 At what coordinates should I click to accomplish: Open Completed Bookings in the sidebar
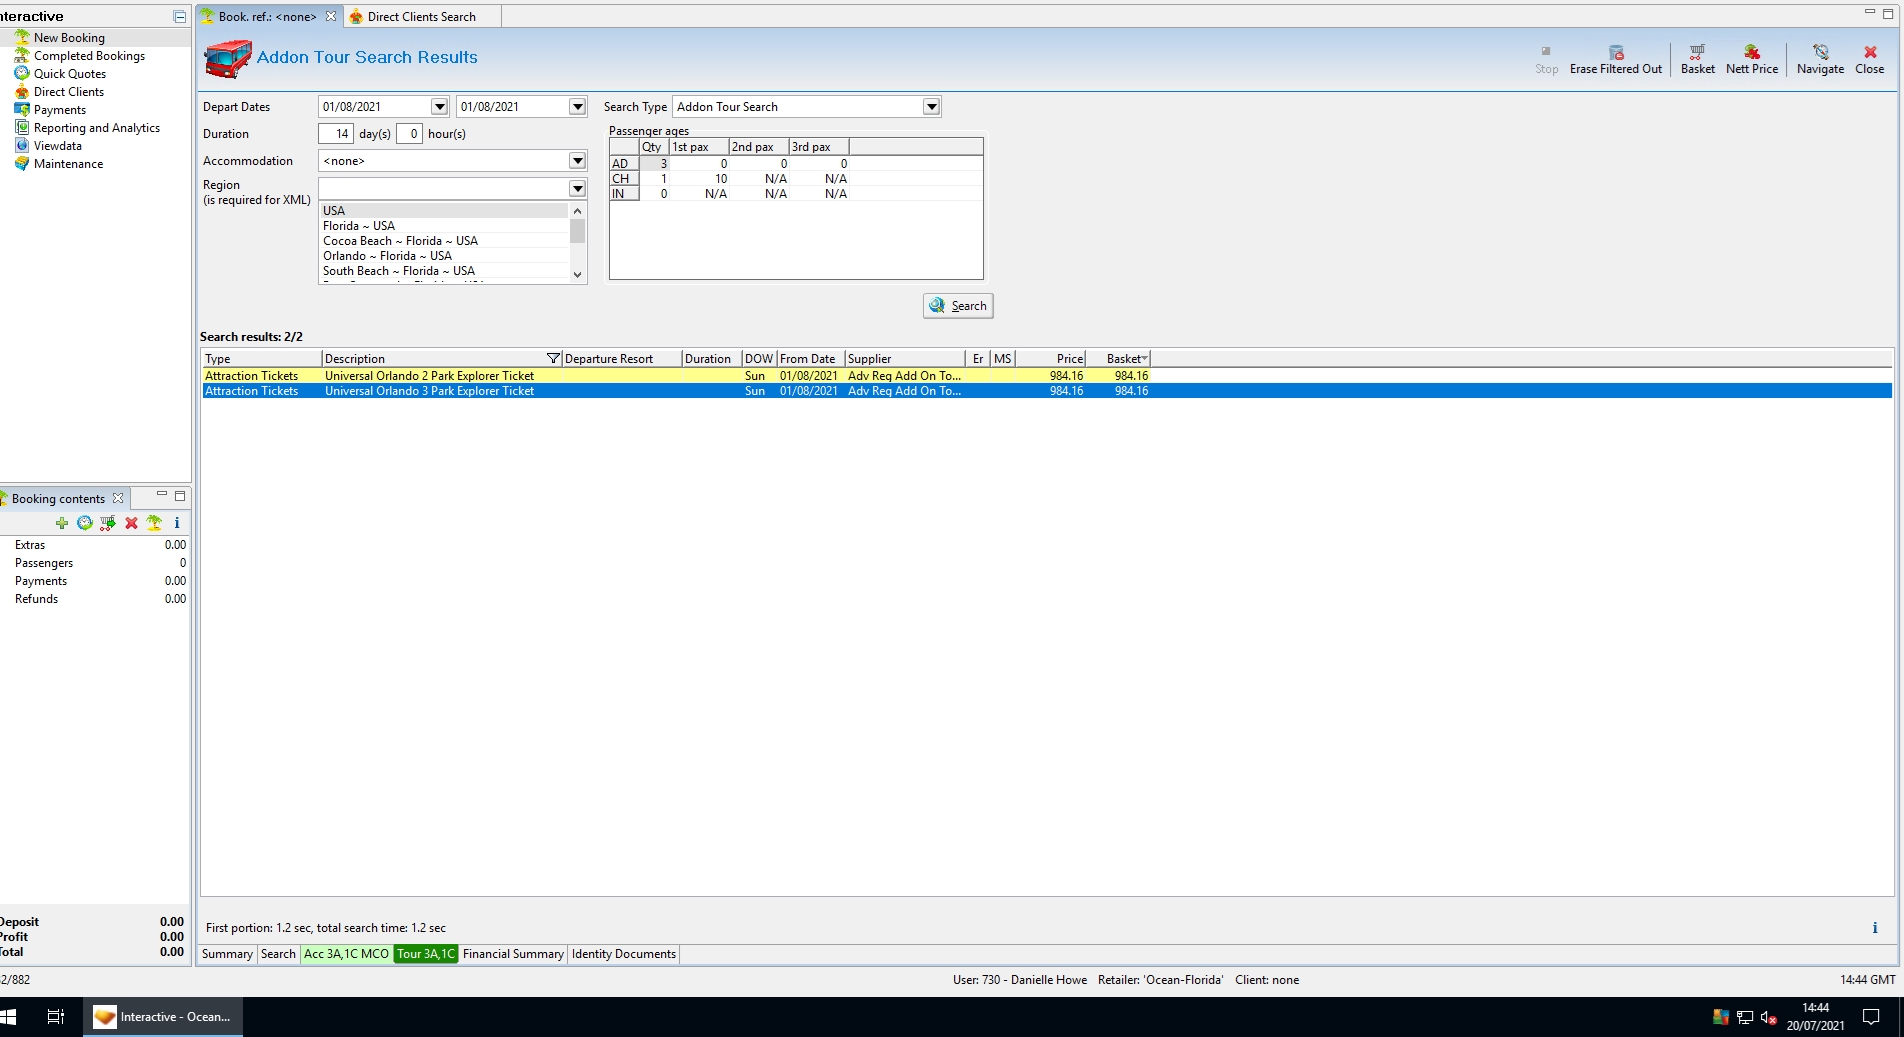89,56
